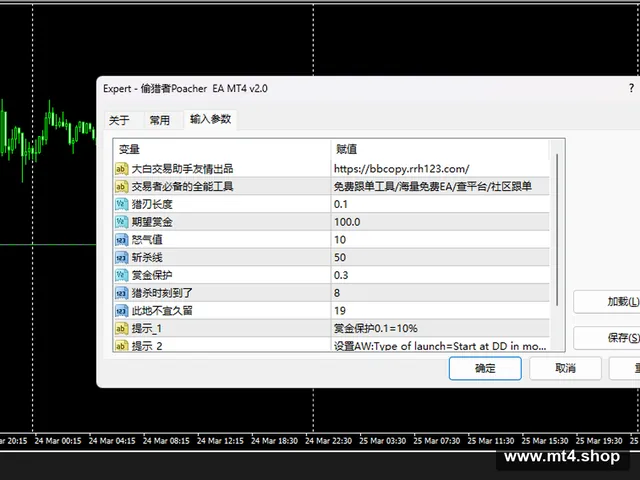Click the integer icon beside 怒气值

(x=121, y=240)
